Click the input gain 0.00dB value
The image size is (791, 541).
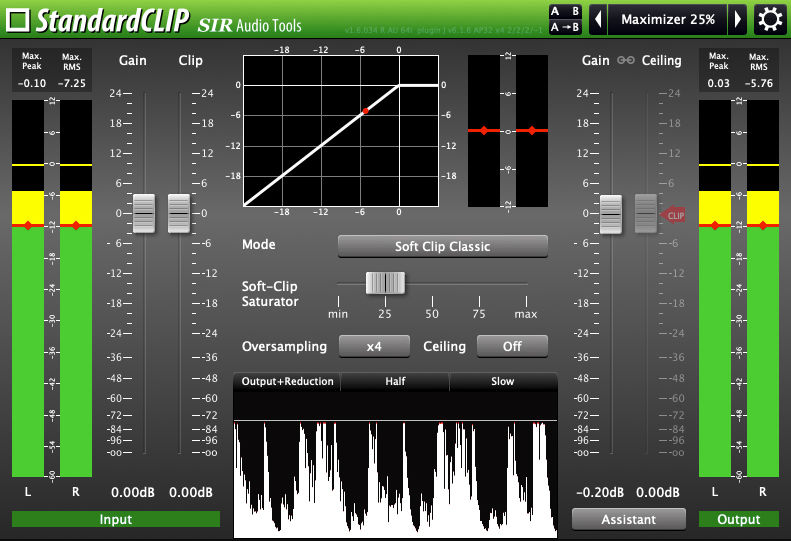coord(133,492)
